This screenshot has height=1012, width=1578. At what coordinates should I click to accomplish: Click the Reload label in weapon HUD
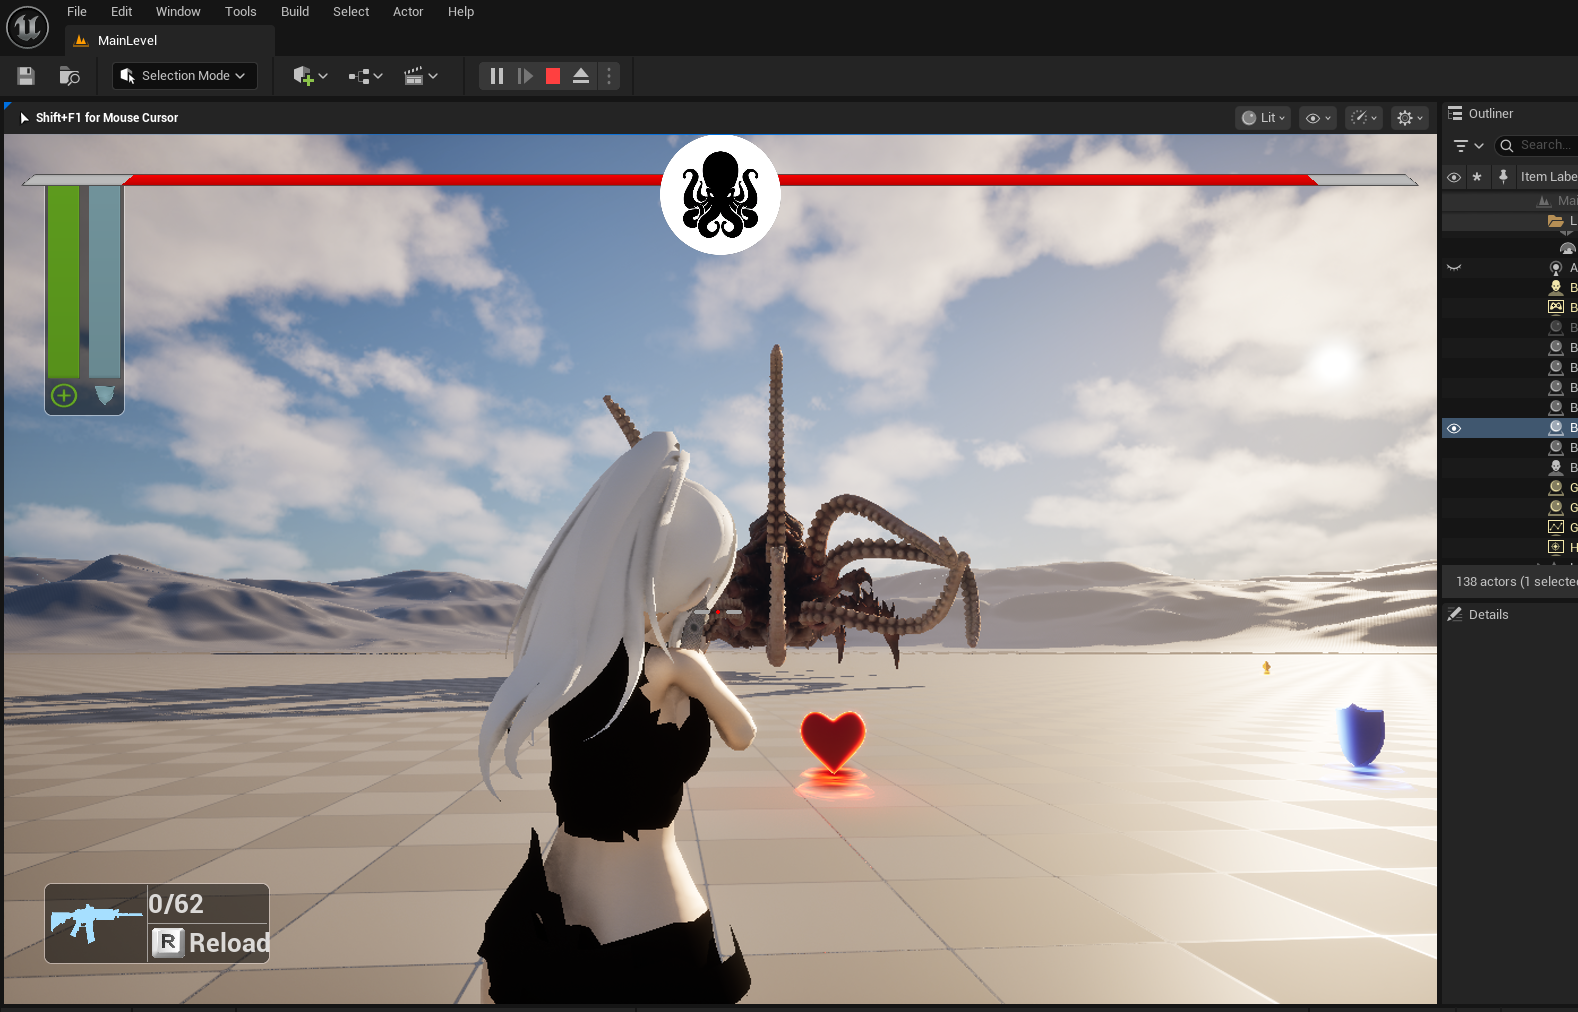(x=229, y=943)
